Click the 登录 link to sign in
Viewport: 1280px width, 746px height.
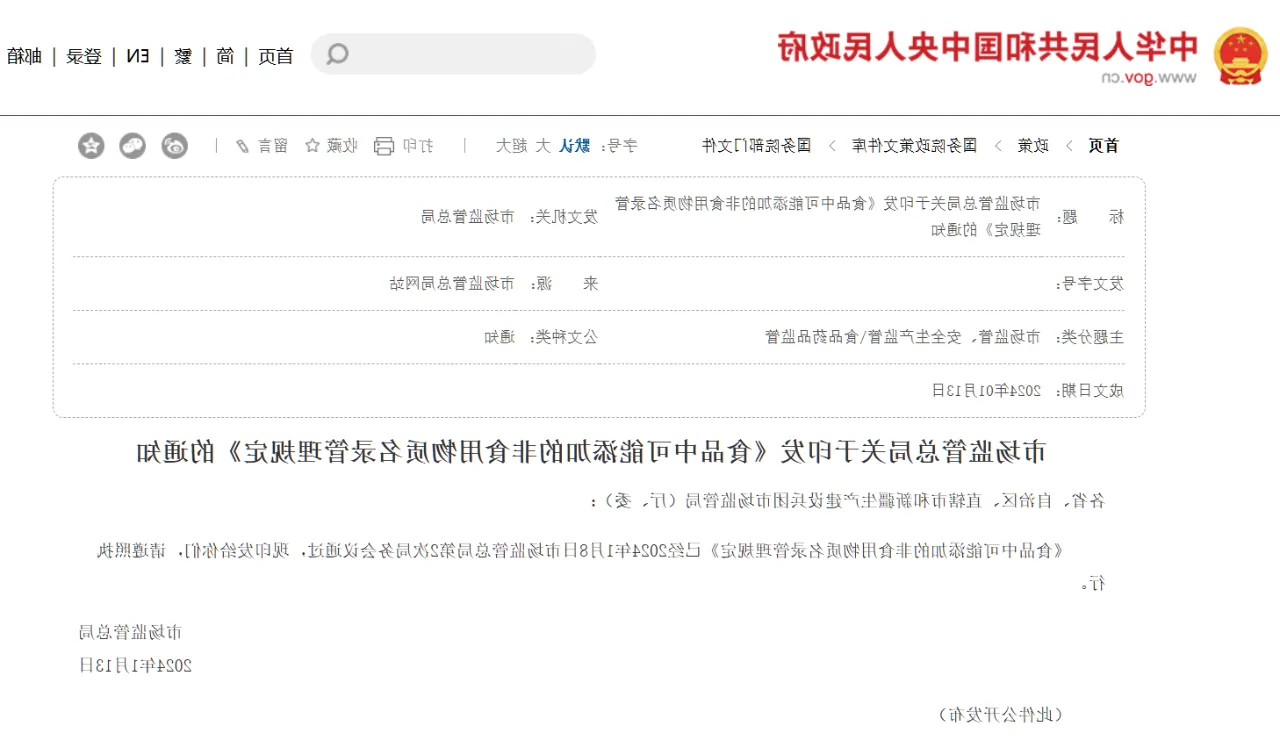[85, 56]
